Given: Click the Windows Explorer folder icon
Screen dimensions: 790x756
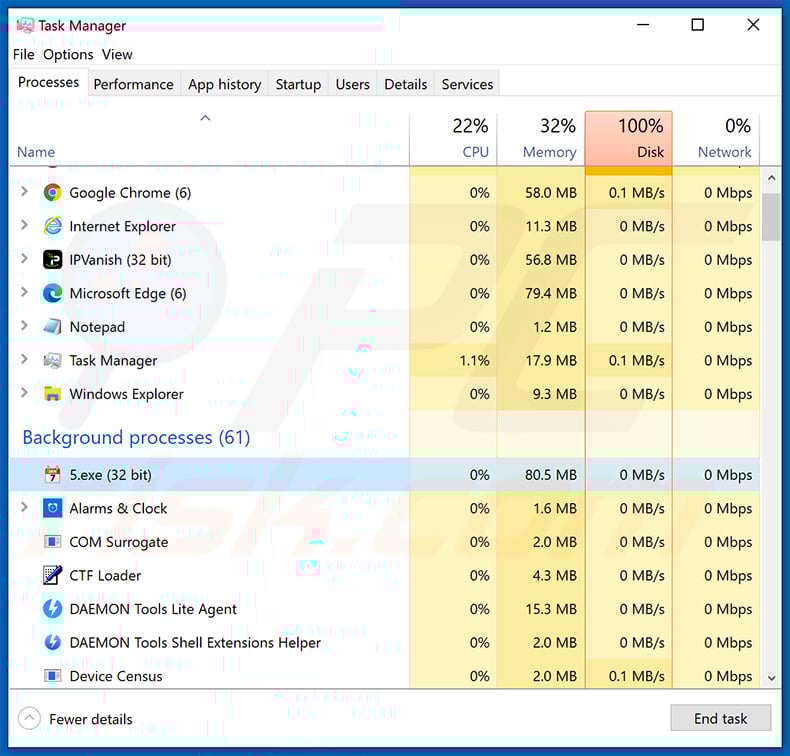Looking at the screenshot, I should point(52,394).
